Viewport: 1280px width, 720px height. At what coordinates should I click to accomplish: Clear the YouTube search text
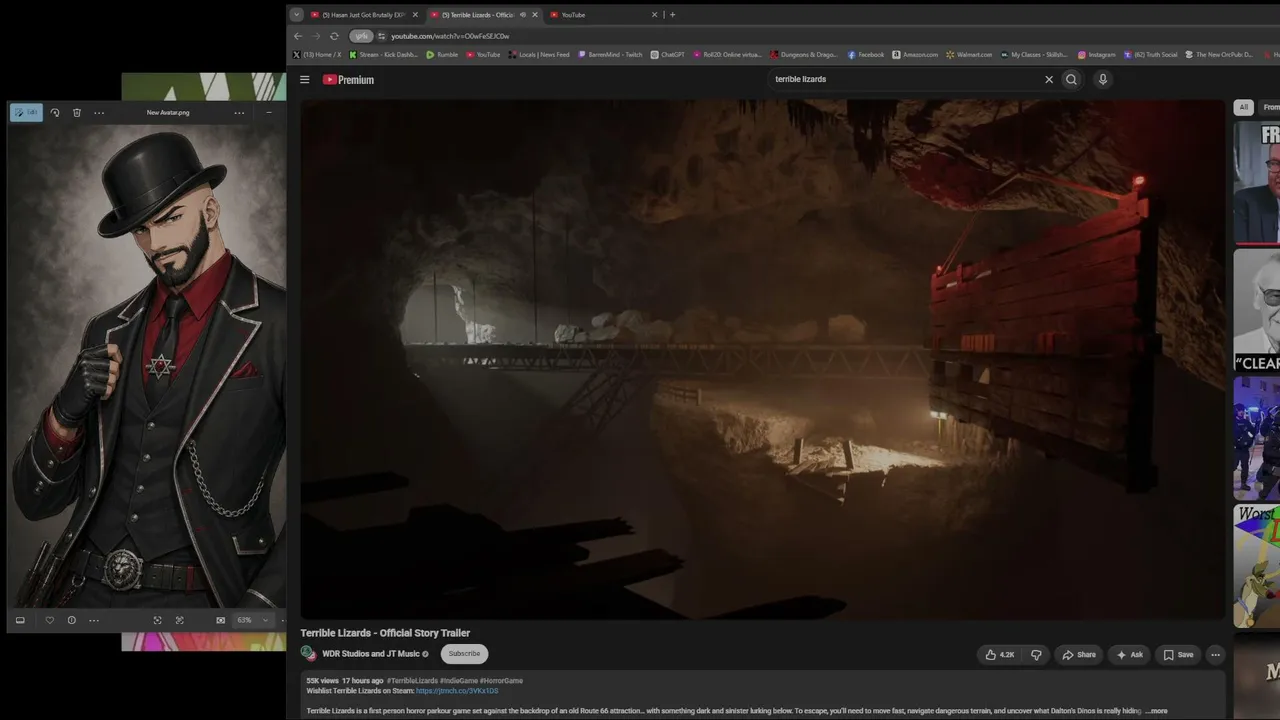click(1049, 79)
